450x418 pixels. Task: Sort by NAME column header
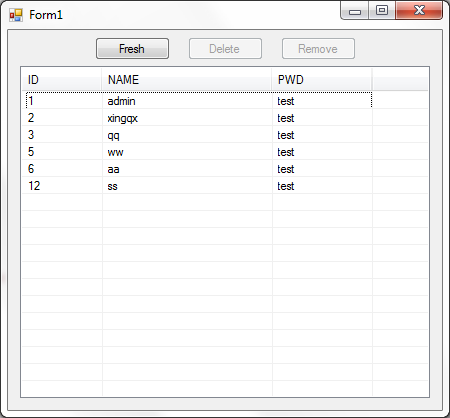[x=187, y=80]
